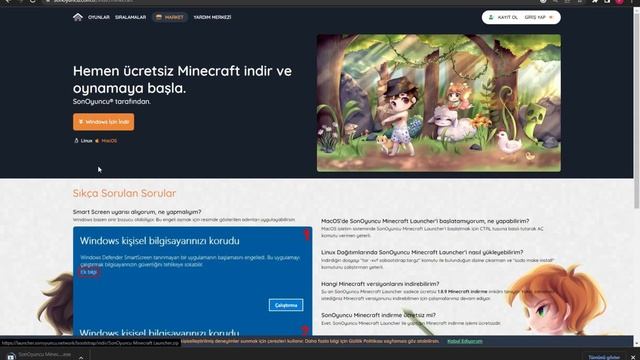640x360 pixels.
Task: Open the MARKET menu item
Action: (170, 17)
